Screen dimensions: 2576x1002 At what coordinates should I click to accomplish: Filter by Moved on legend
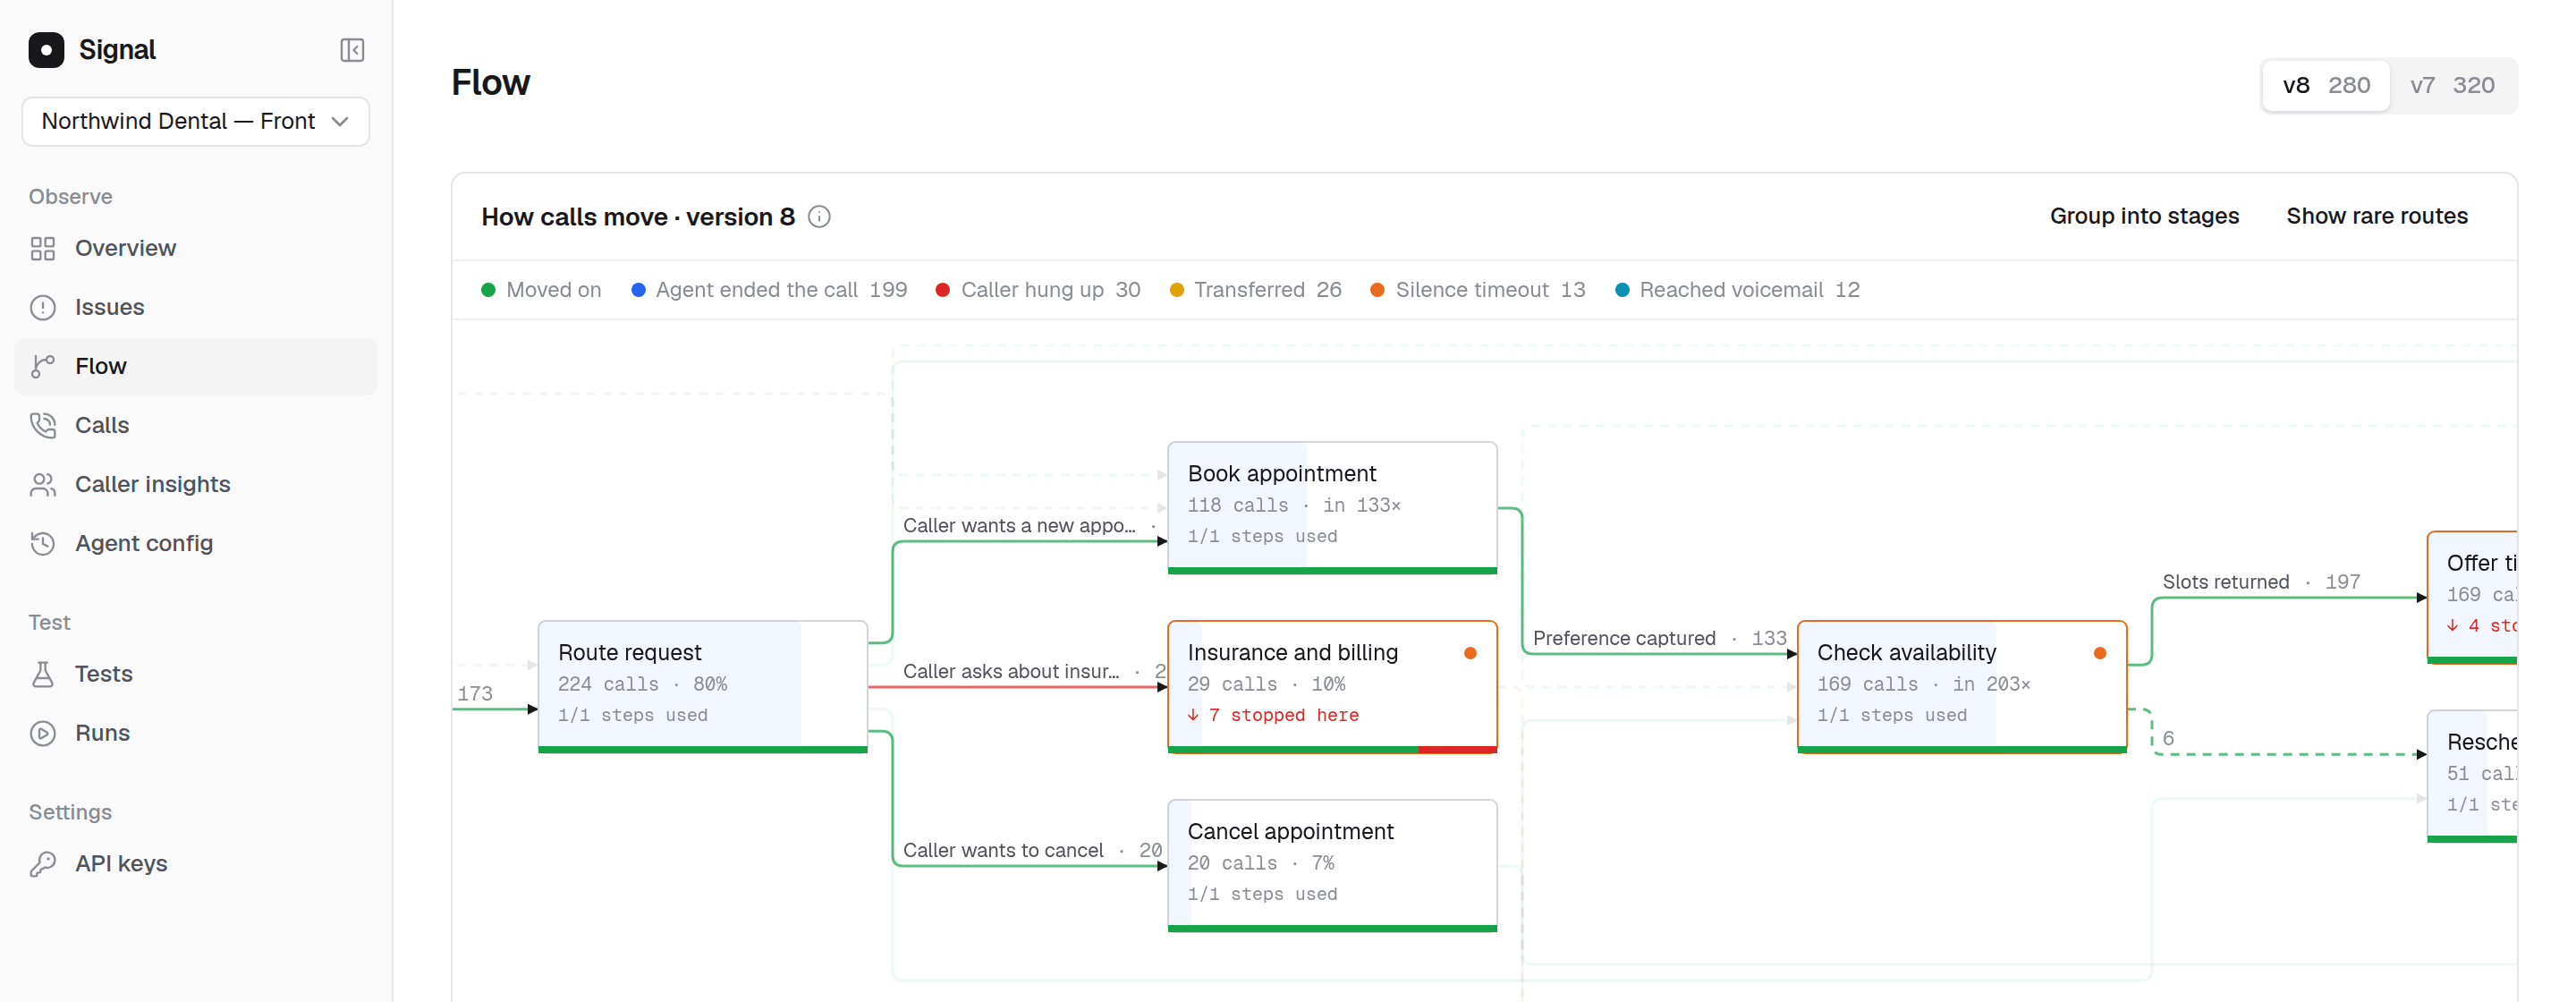tap(541, 290)
